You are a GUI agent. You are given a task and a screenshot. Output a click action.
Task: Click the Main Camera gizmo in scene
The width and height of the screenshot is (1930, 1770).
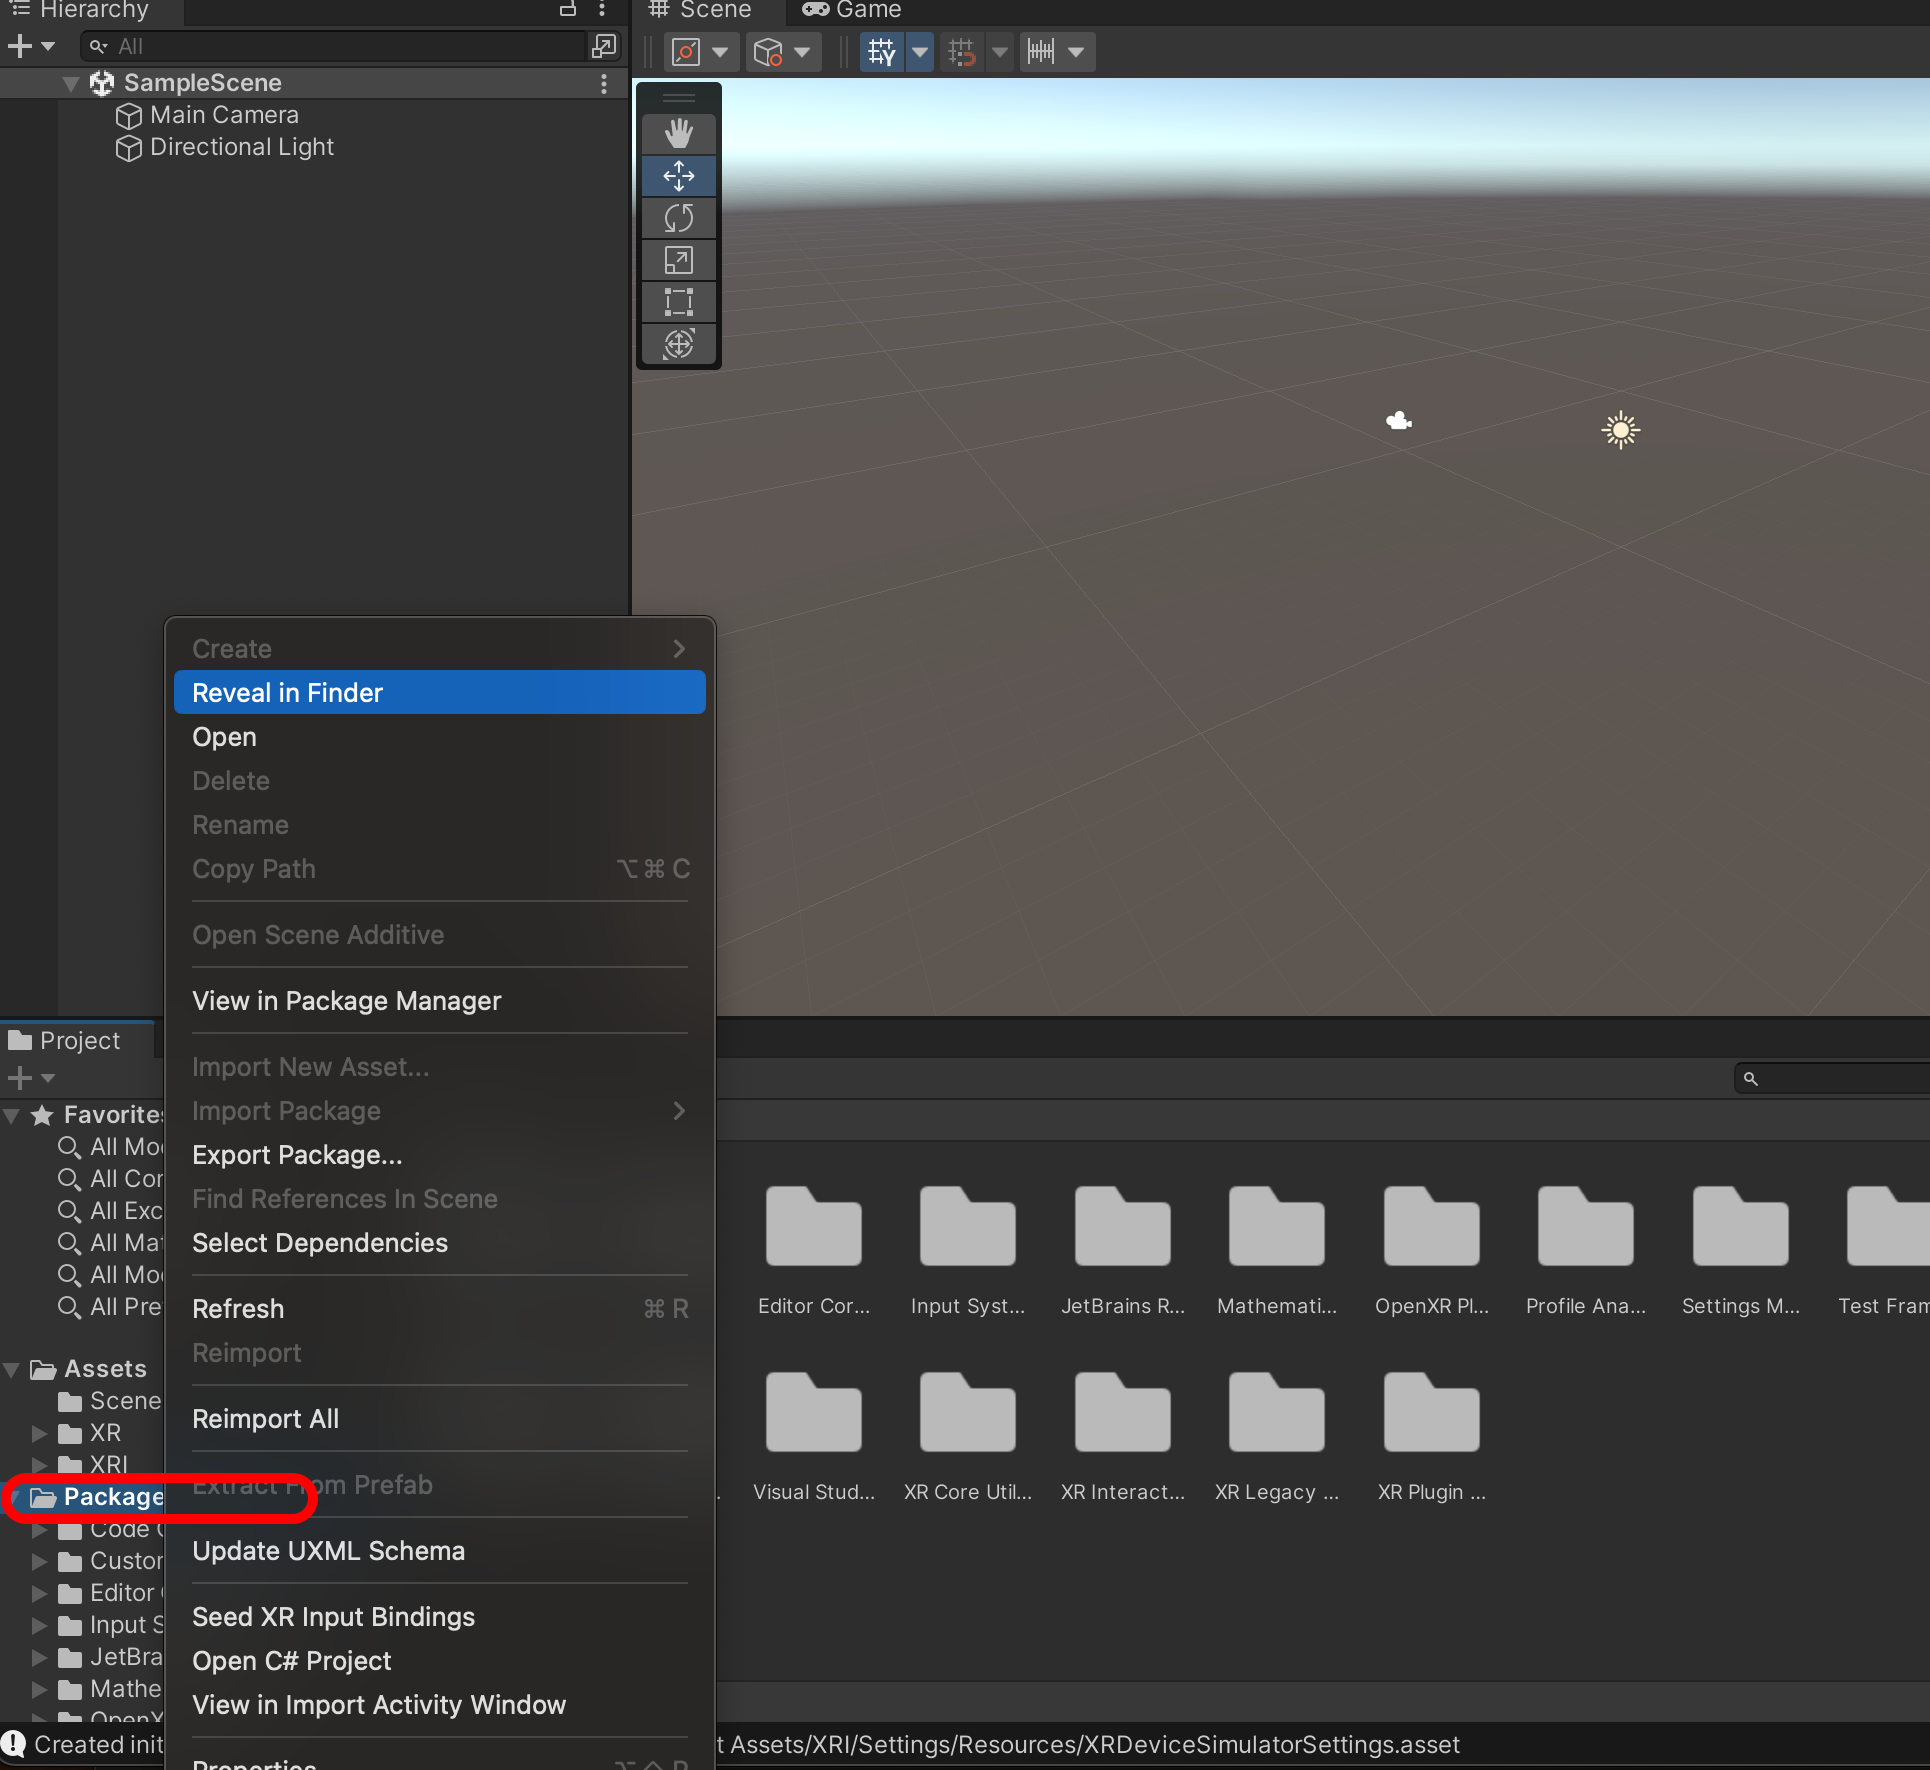(1398, 421)
